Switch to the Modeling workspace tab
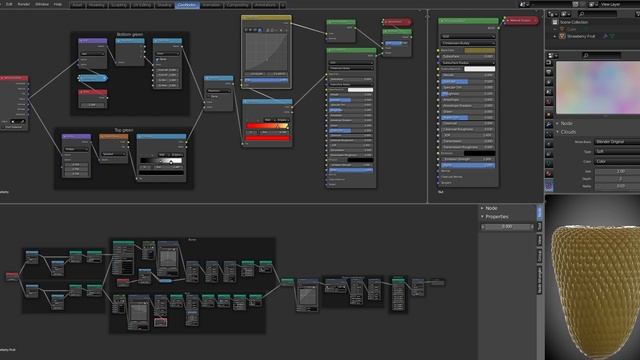The height and width of the screenshot is (360, 640). click(97, 5)
